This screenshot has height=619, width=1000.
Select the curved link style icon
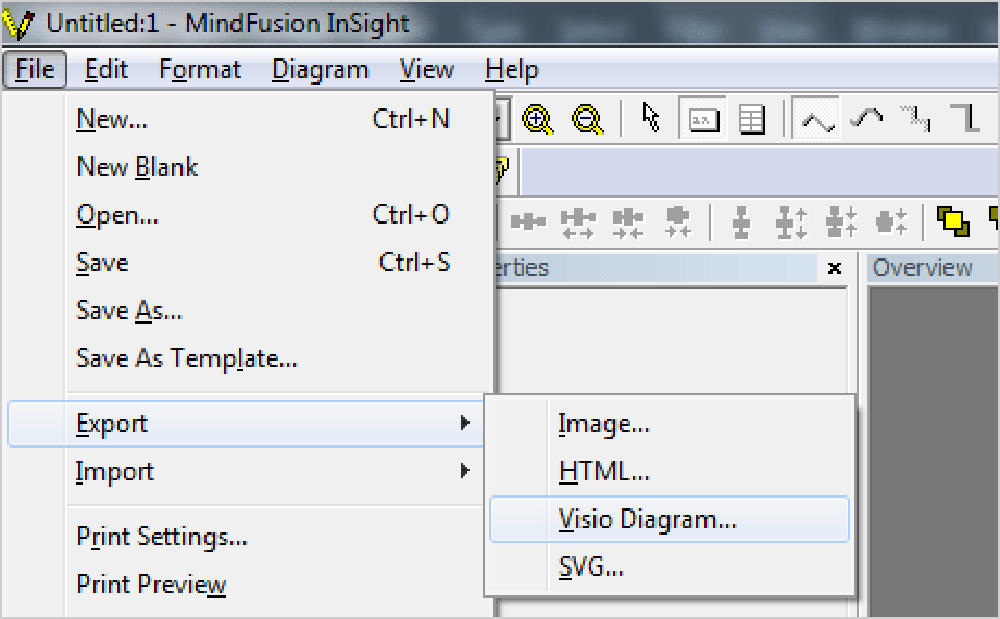click(x=865, y=118)
